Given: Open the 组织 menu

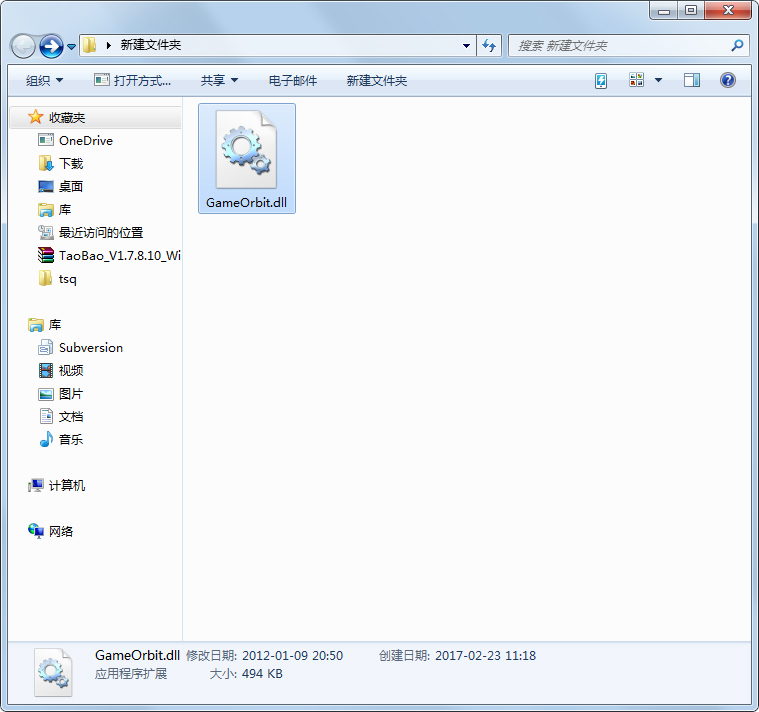Looking at the screenshot, I should (x=44, y=80).
